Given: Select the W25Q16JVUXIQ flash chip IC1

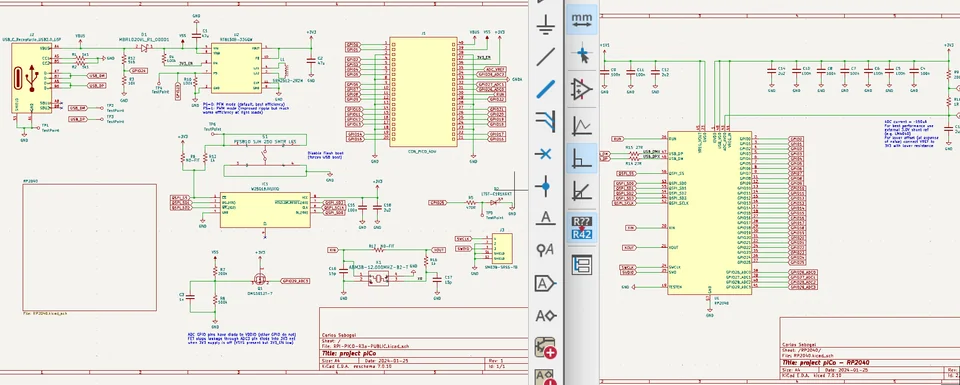Looking at the screenshot, I should [x=264, y=209].
